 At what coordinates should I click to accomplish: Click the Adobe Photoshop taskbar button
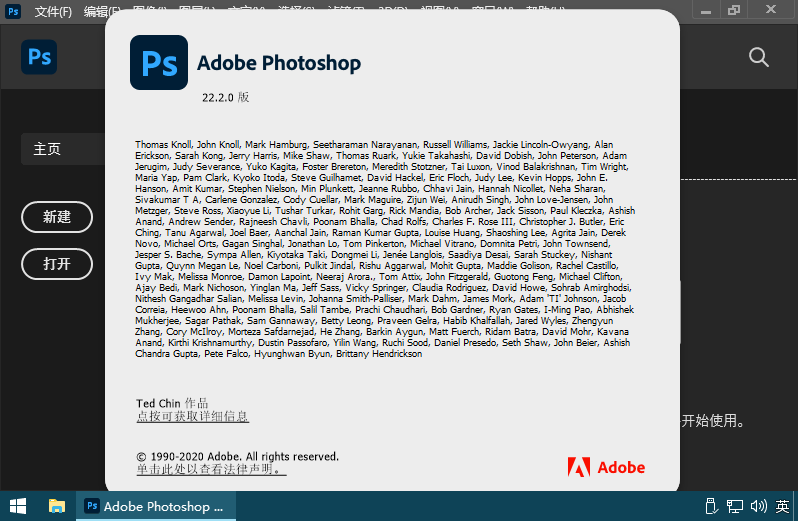pyautogui.click(x=156, y=506)
